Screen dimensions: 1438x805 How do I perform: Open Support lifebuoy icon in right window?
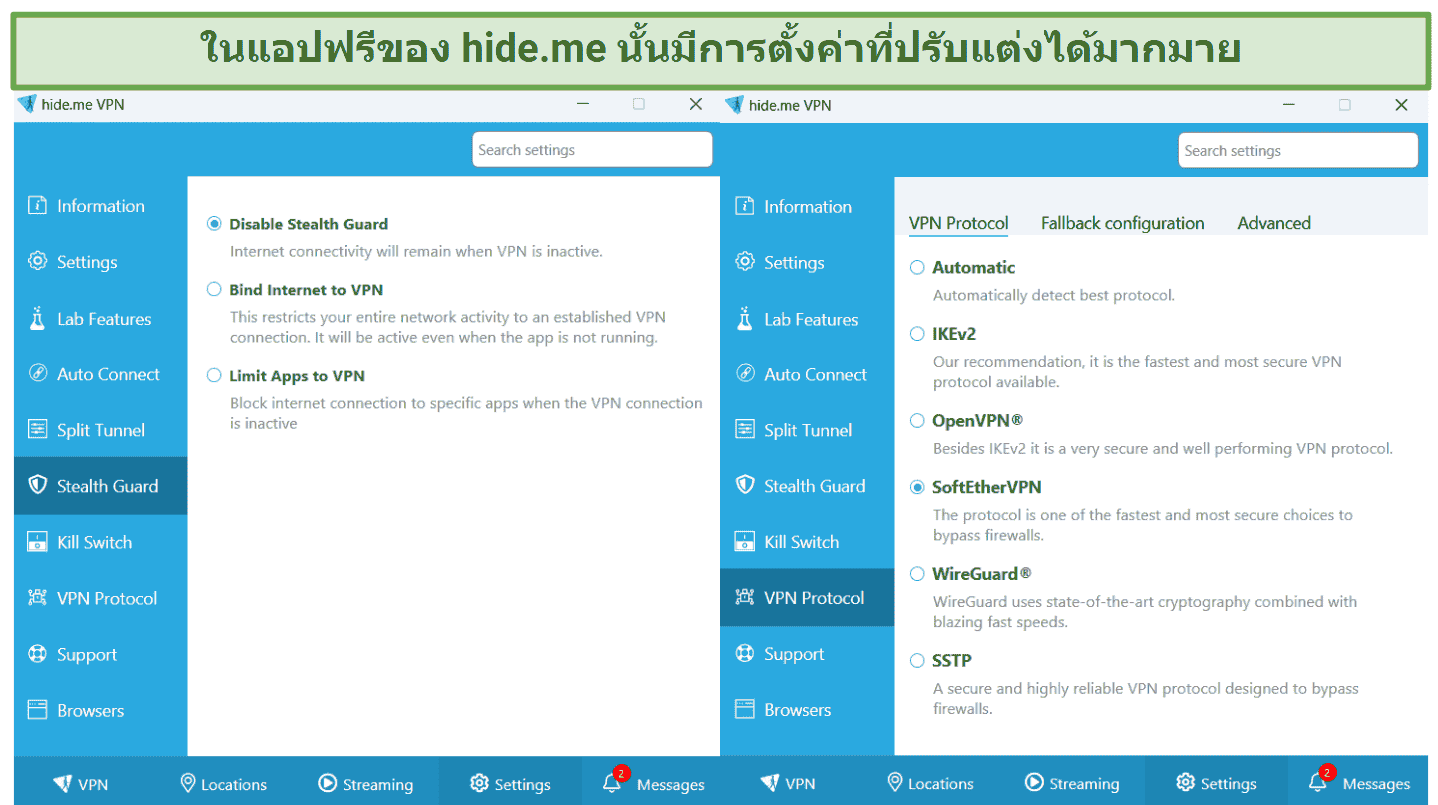(745, 654)
